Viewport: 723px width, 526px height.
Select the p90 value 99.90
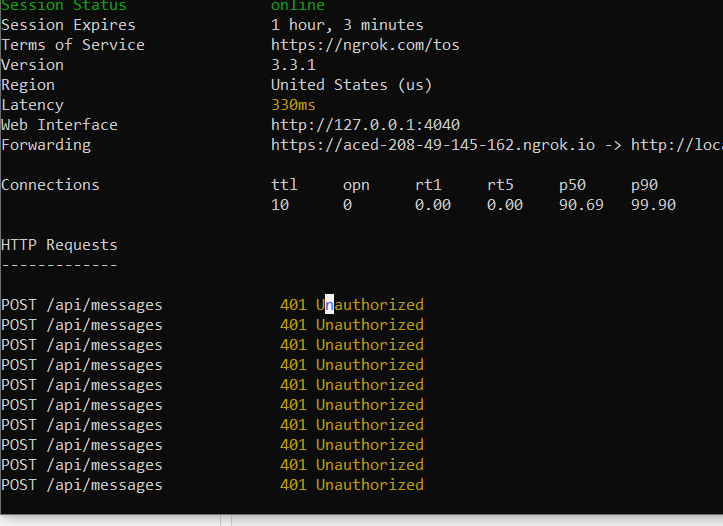[x=653, y=205]
